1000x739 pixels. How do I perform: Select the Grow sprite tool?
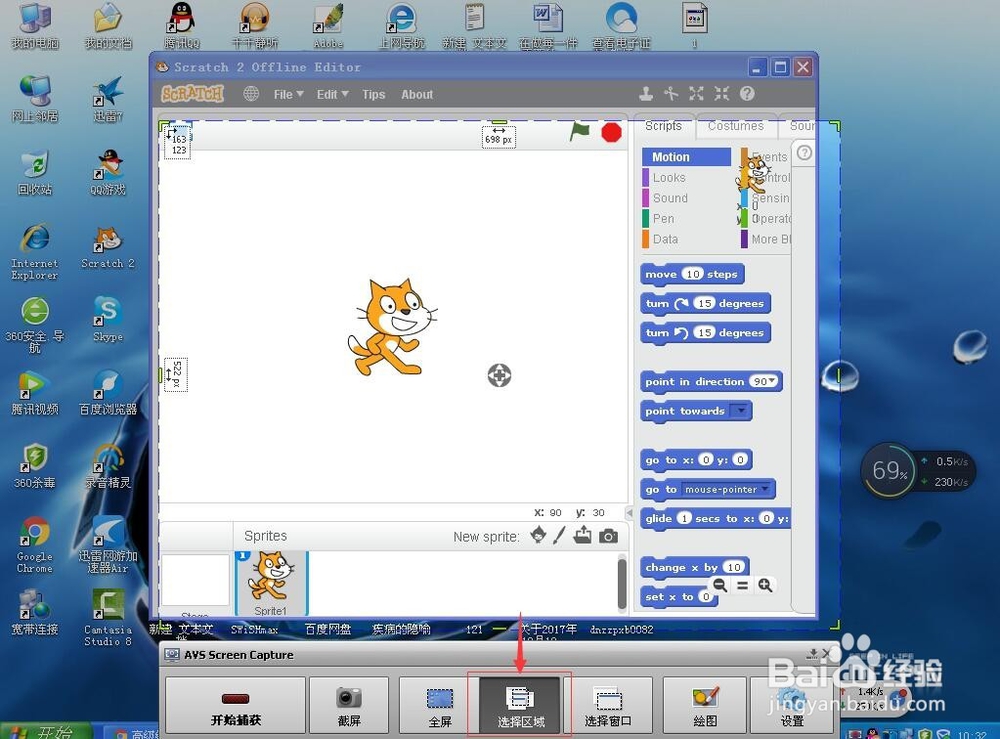[696, 94]
